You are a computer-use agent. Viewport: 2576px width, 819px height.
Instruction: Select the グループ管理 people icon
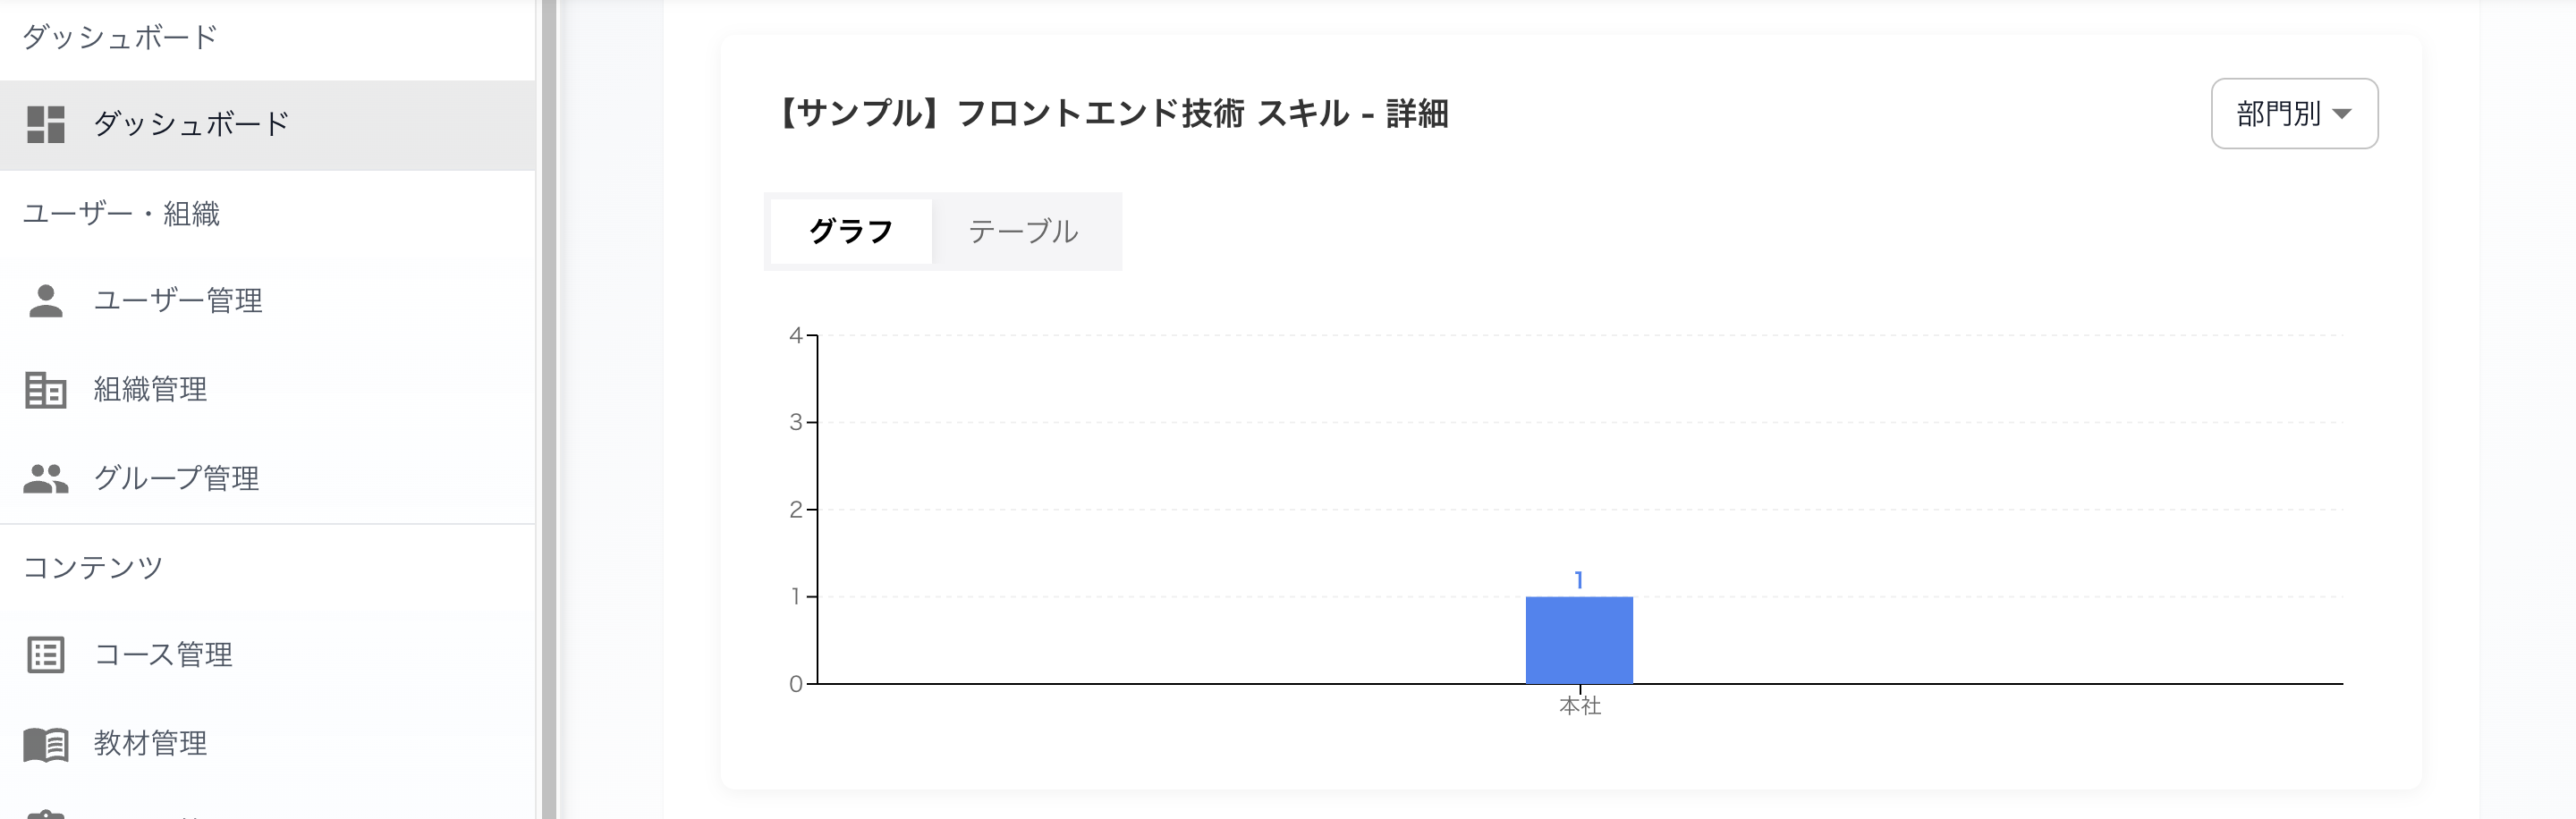(46, 478)
